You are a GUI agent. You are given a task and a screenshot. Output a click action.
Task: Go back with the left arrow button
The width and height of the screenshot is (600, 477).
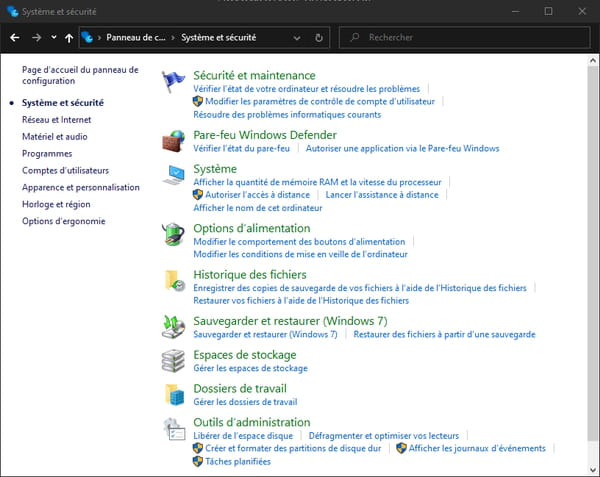click(15, 37)
